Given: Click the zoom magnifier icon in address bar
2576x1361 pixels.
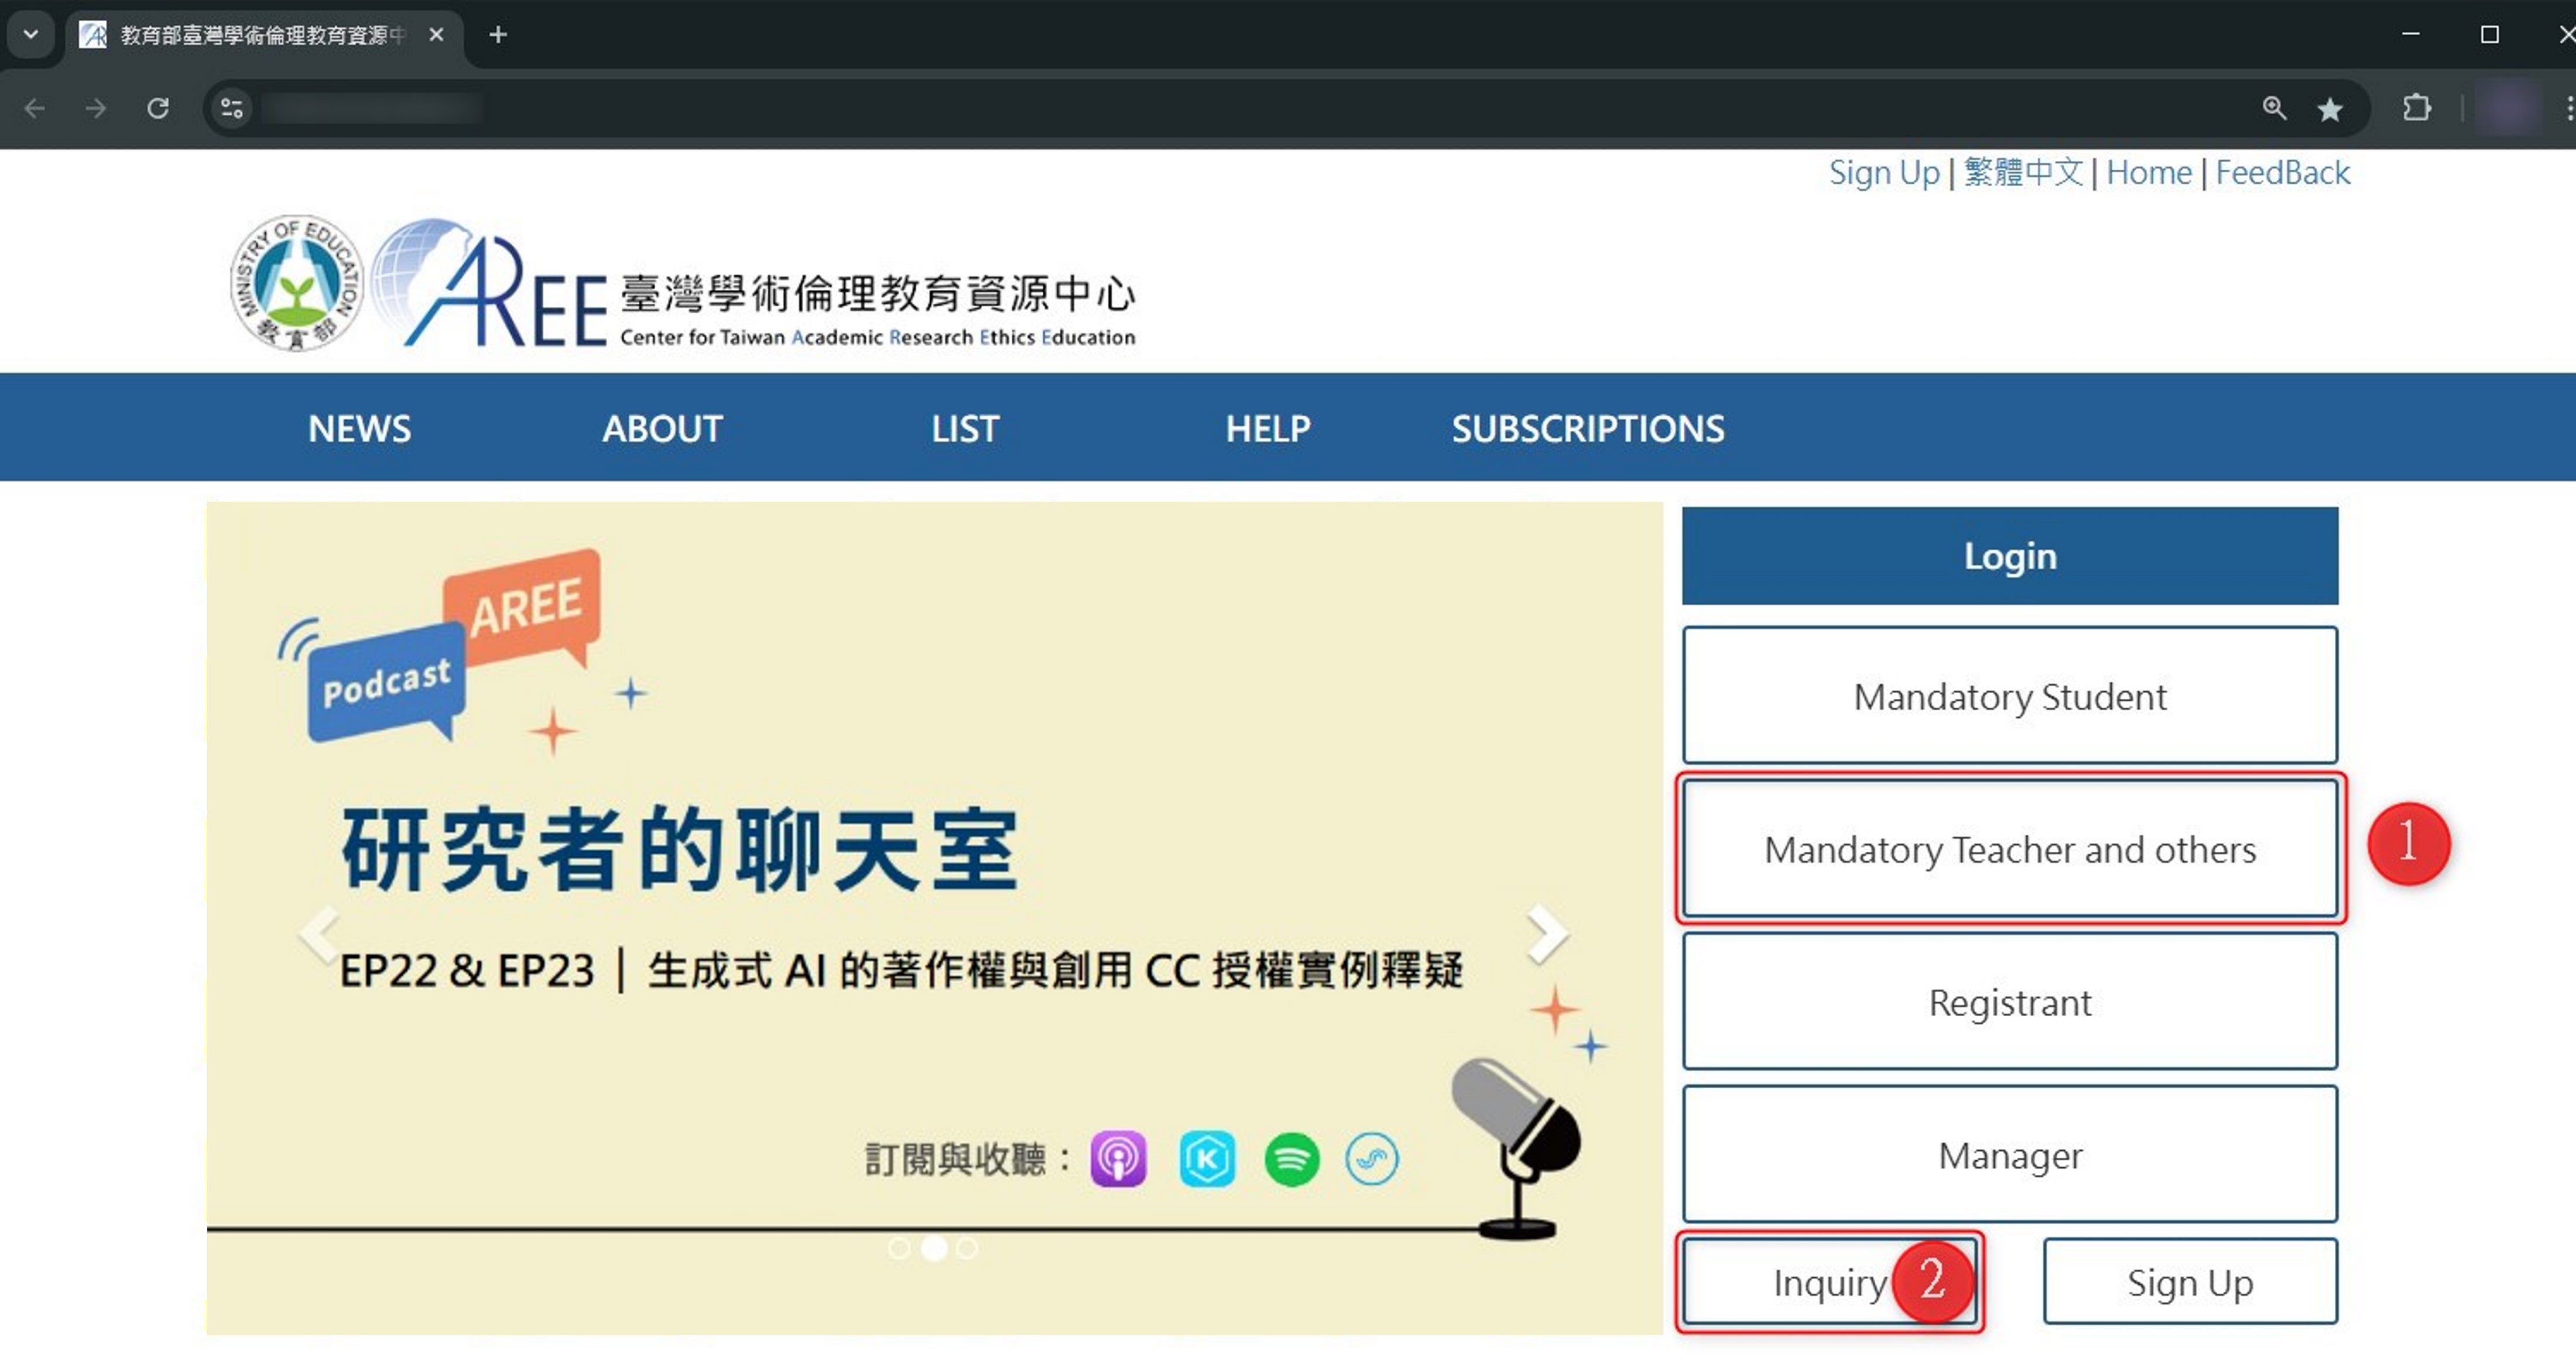Looking at the screenshot, I should pyautogui.click(x=2274, y=108).
